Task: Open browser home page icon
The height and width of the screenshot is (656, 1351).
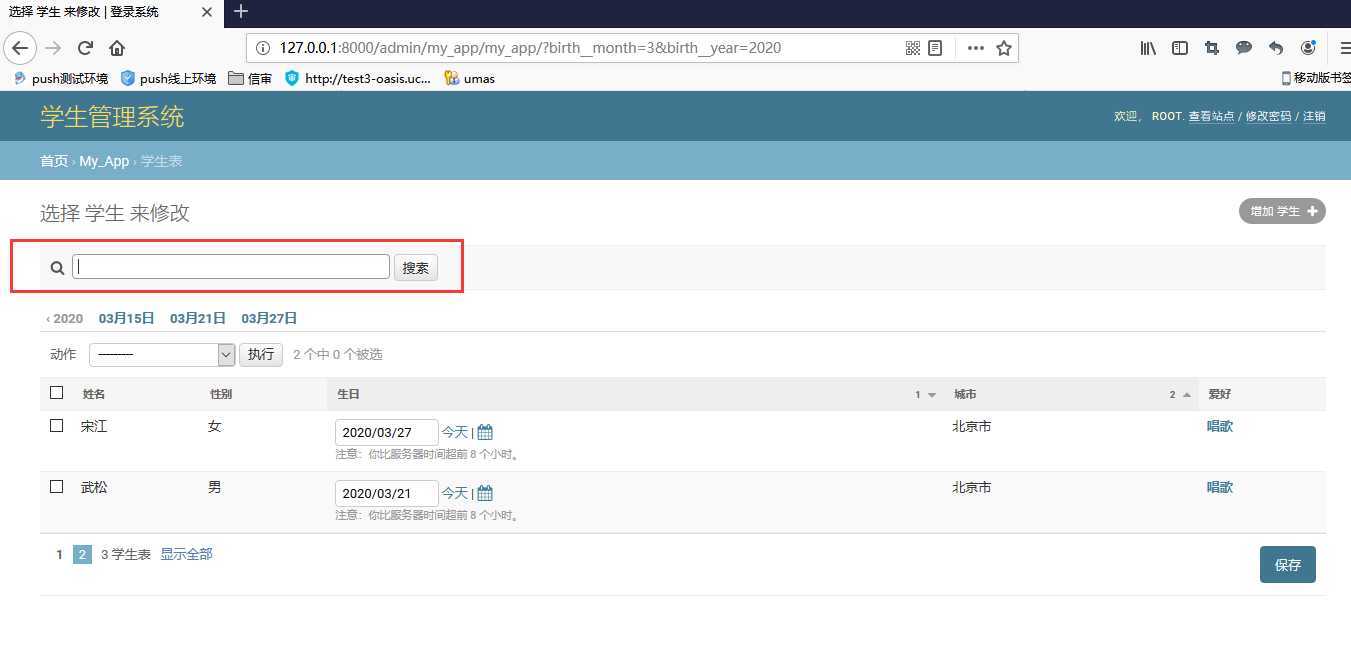Action: tap(117, 48)
